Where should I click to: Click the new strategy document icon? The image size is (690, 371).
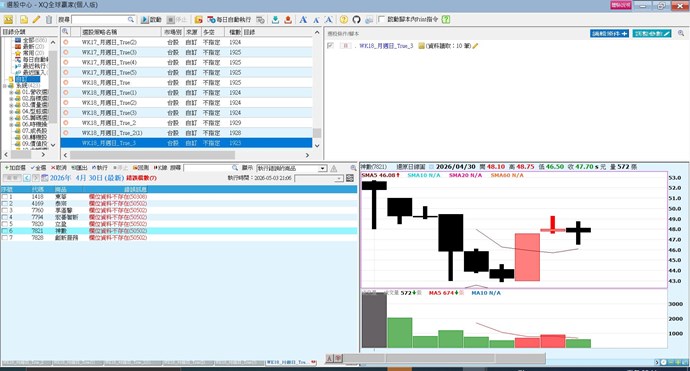[24, 20]
